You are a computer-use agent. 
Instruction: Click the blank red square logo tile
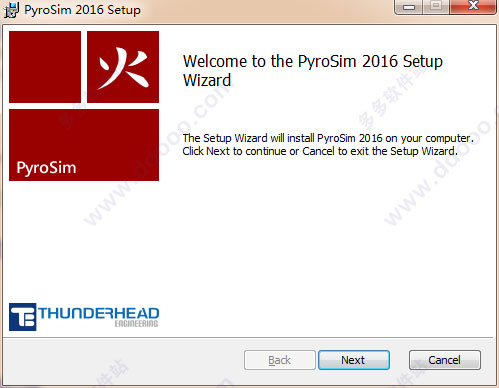[45, 67]
